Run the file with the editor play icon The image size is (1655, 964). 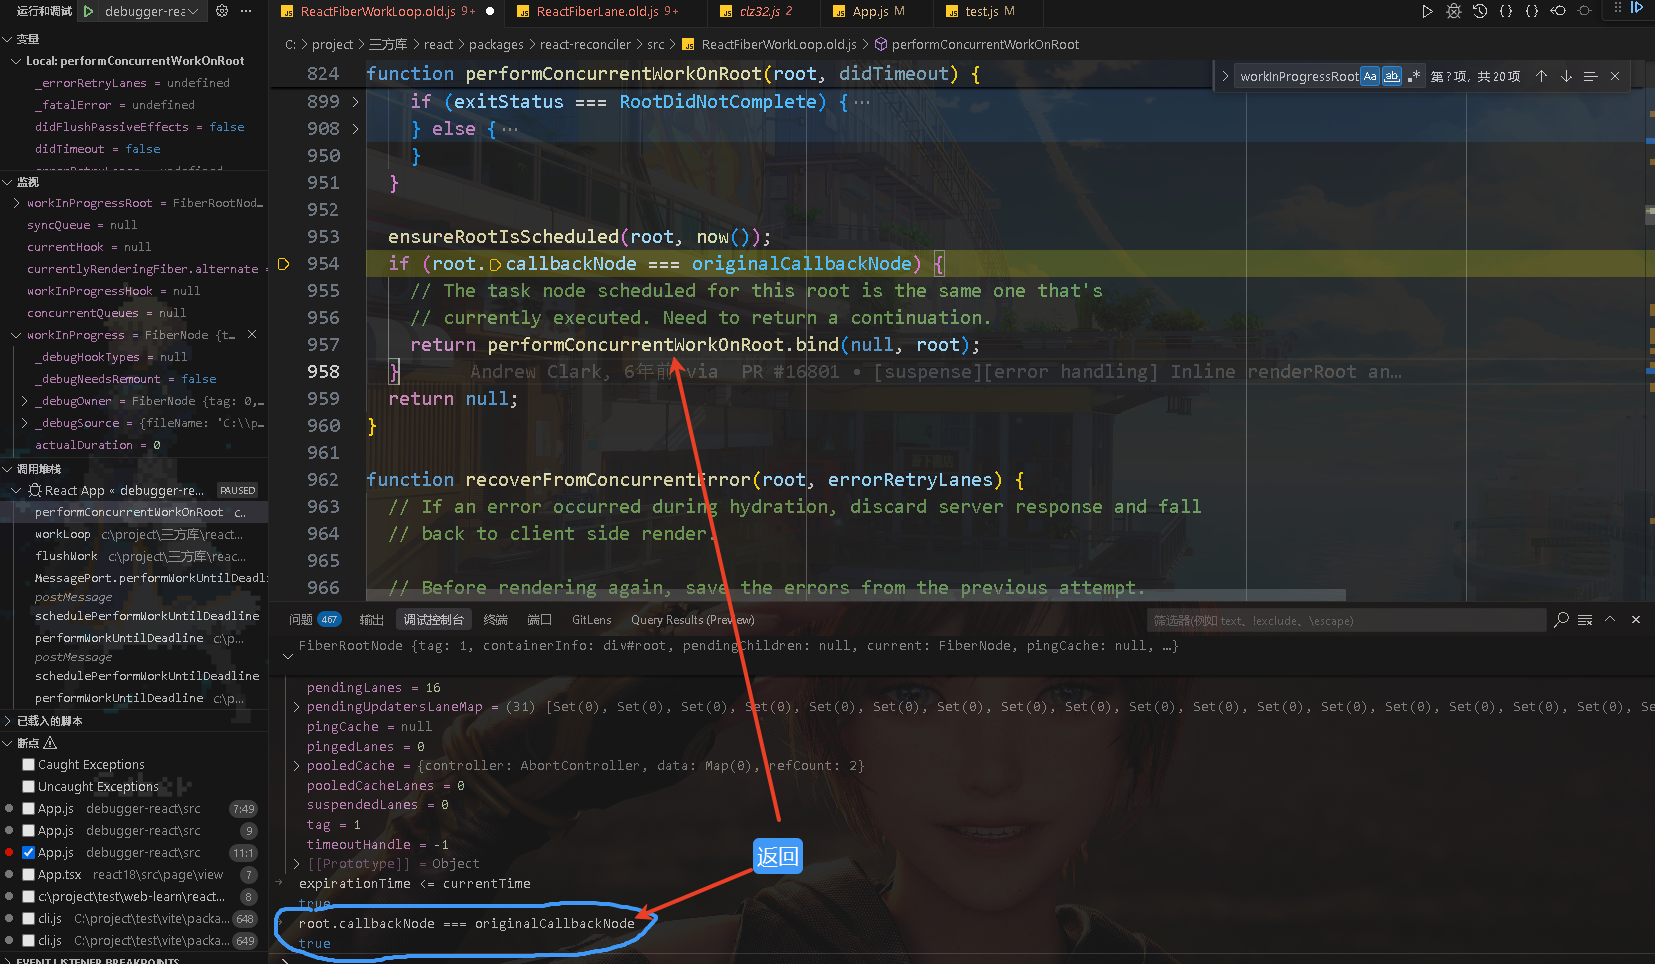(1427, 11)
